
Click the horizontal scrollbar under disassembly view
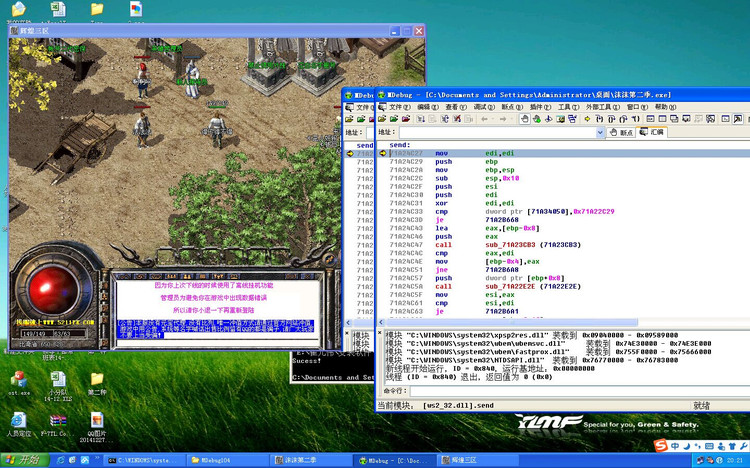click(511, 323)
